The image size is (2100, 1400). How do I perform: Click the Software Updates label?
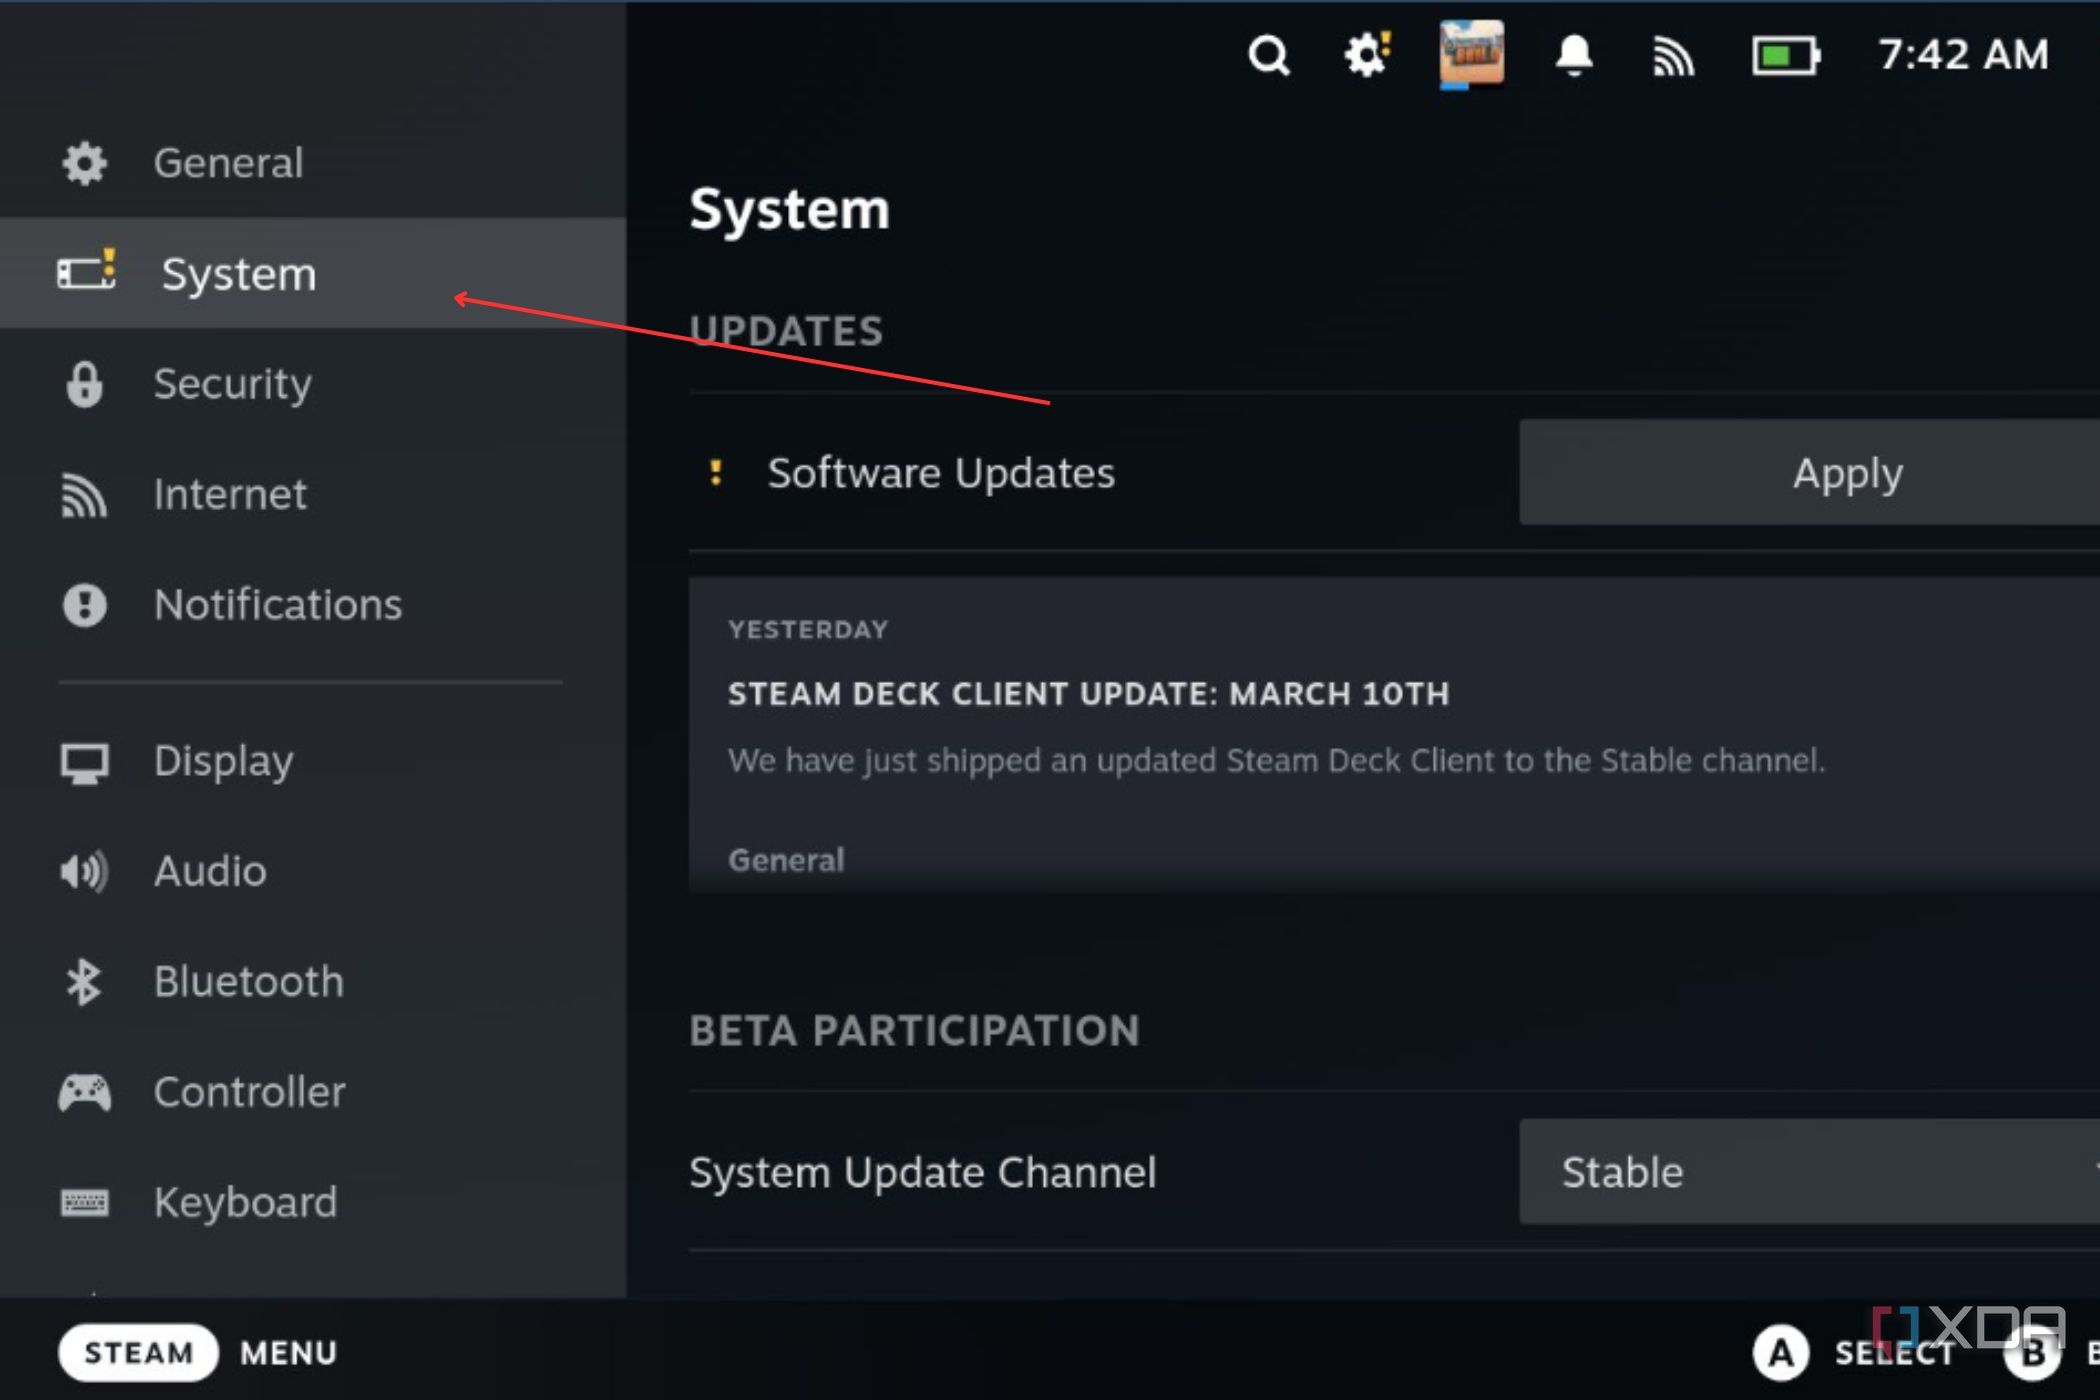click(940, 473)
